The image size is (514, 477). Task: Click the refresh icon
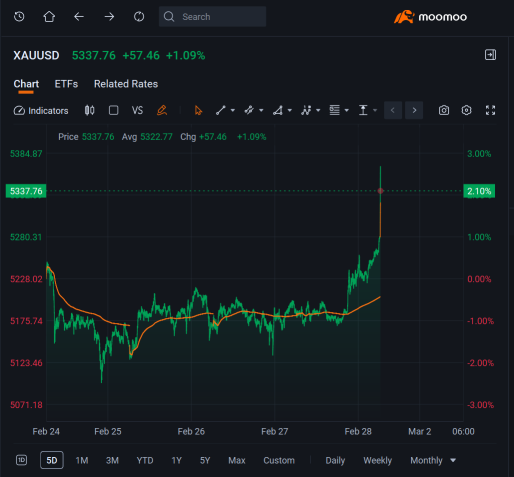[139, 16]
